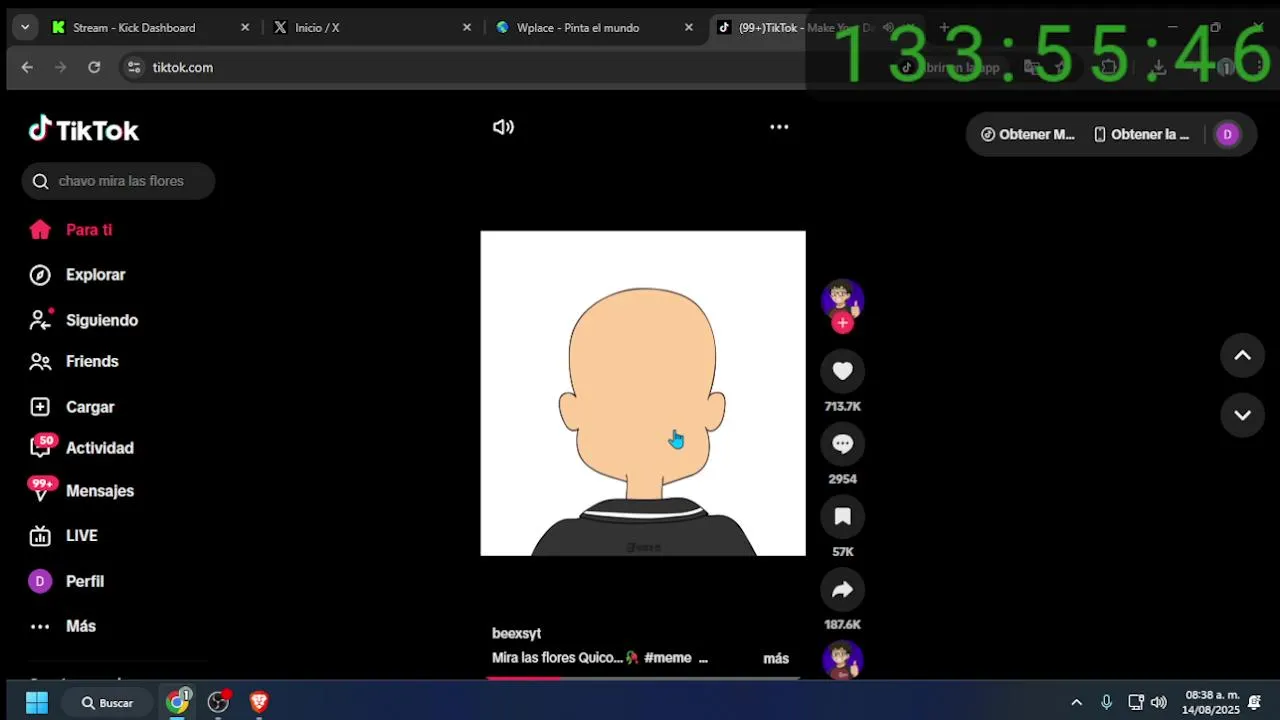Open comments with the speech bubble icon
1280x720 pixels.
coord(842,444)
